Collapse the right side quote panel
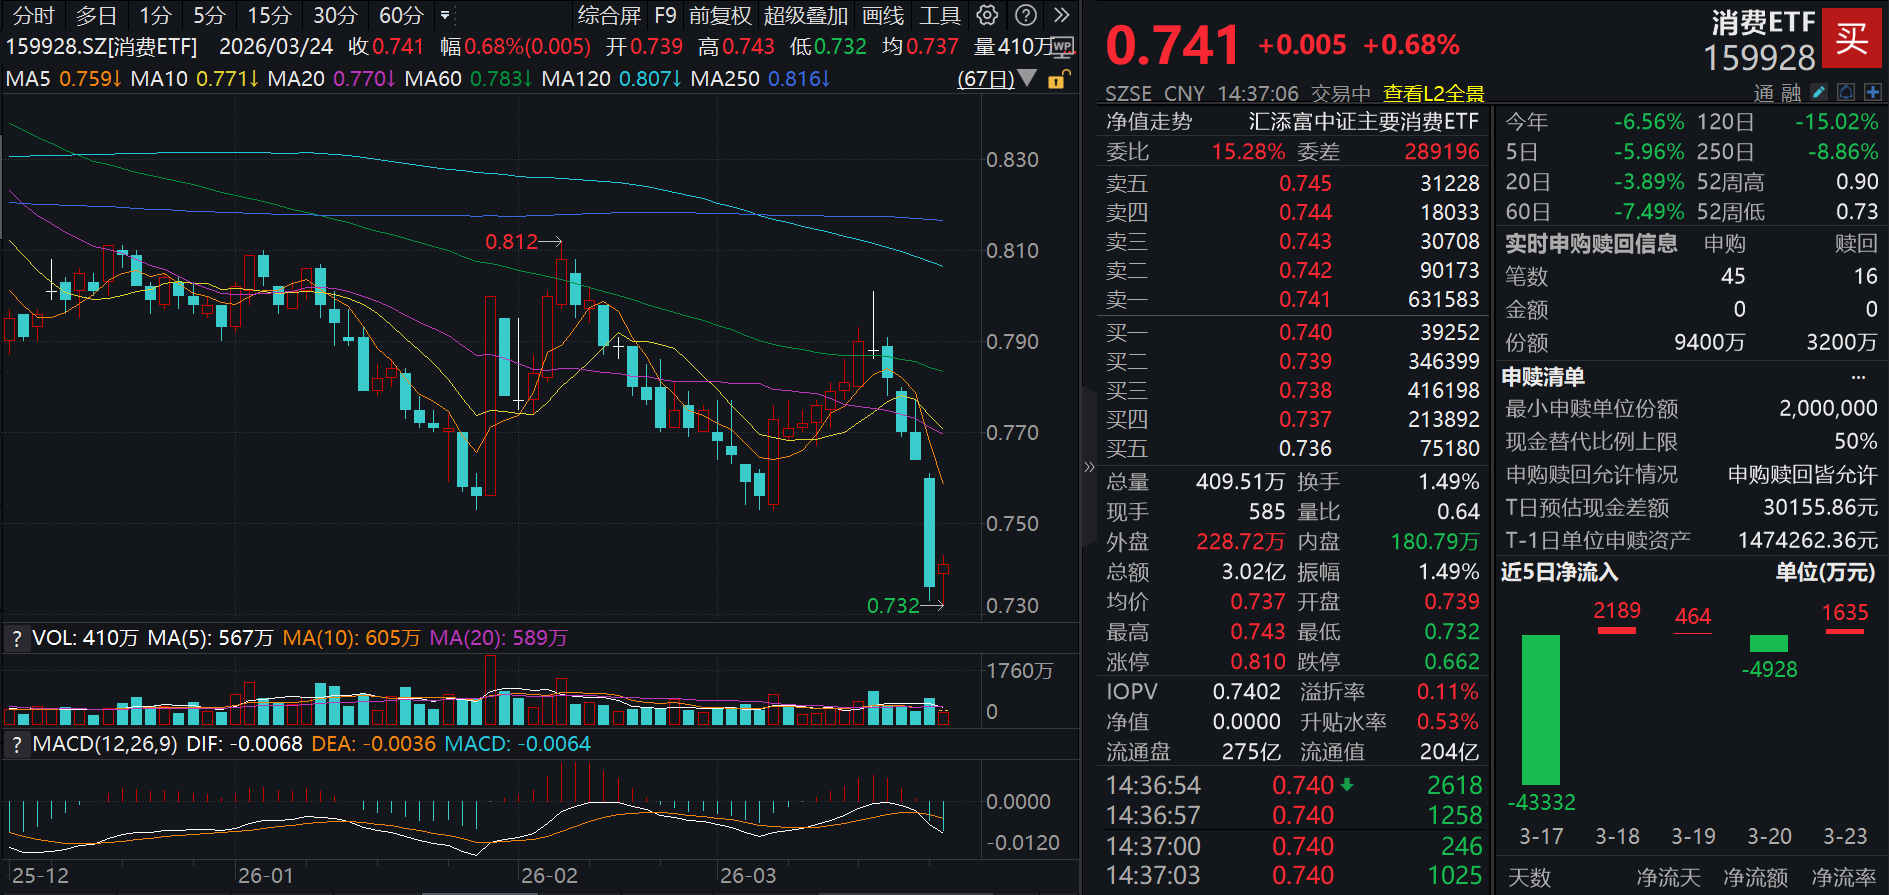The width and height of the screenshot is (1889, 895). [x=1089, y=467]
